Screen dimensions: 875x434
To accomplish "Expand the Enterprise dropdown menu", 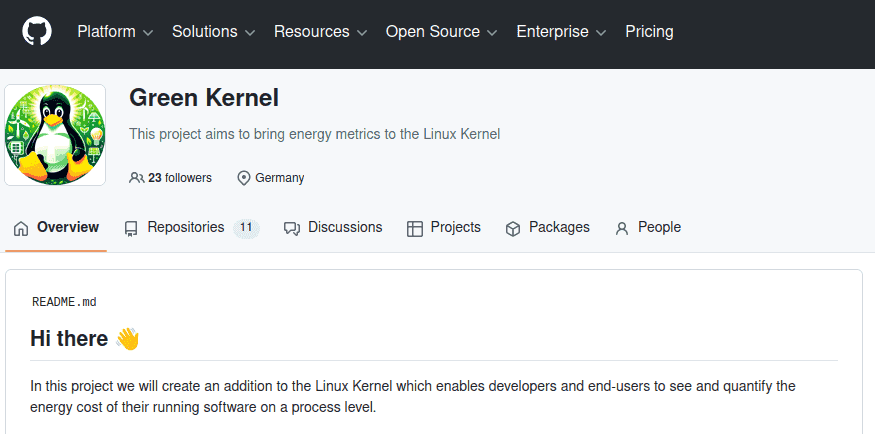I will pos(561,32).
